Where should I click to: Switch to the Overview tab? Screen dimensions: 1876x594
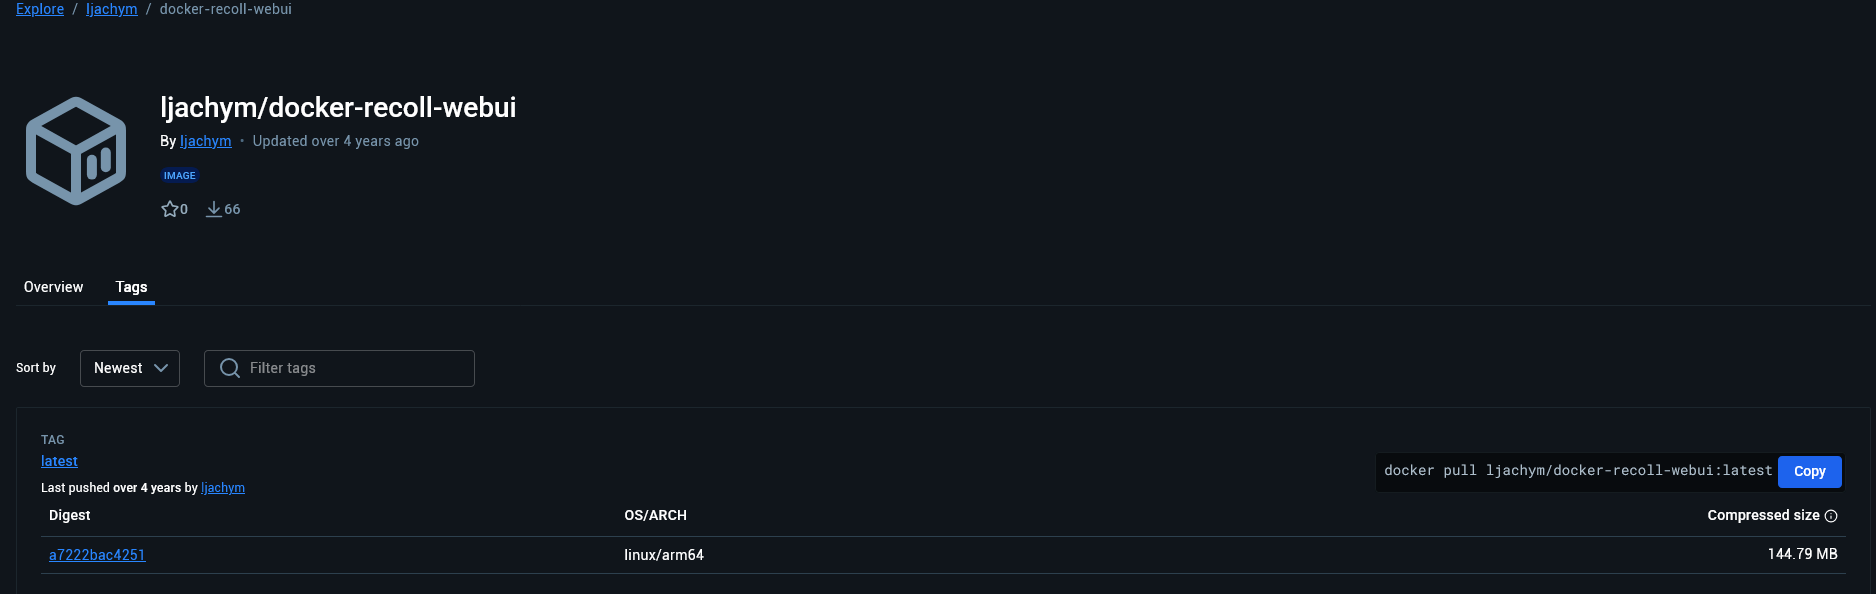click(x=54, y=287)
